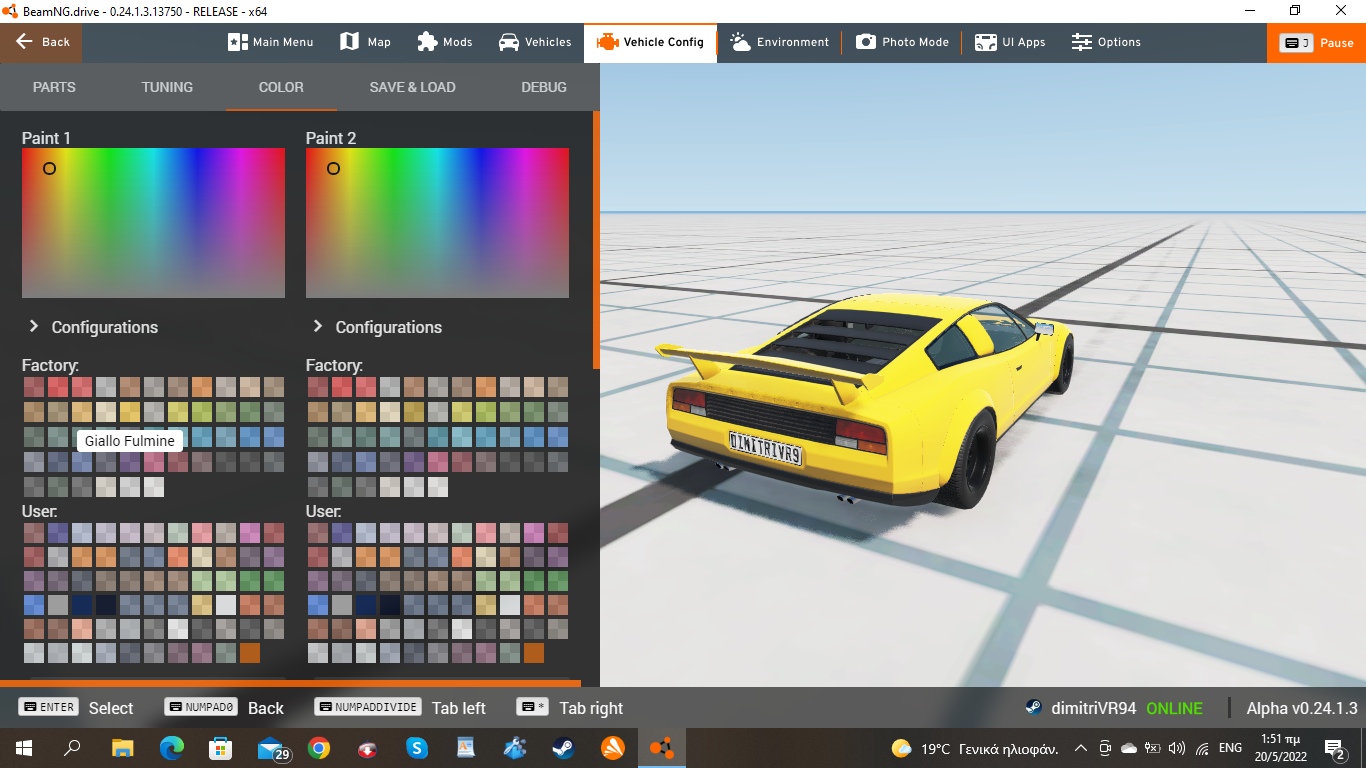Open Microsoft Store from taskbar

[220, 748]
